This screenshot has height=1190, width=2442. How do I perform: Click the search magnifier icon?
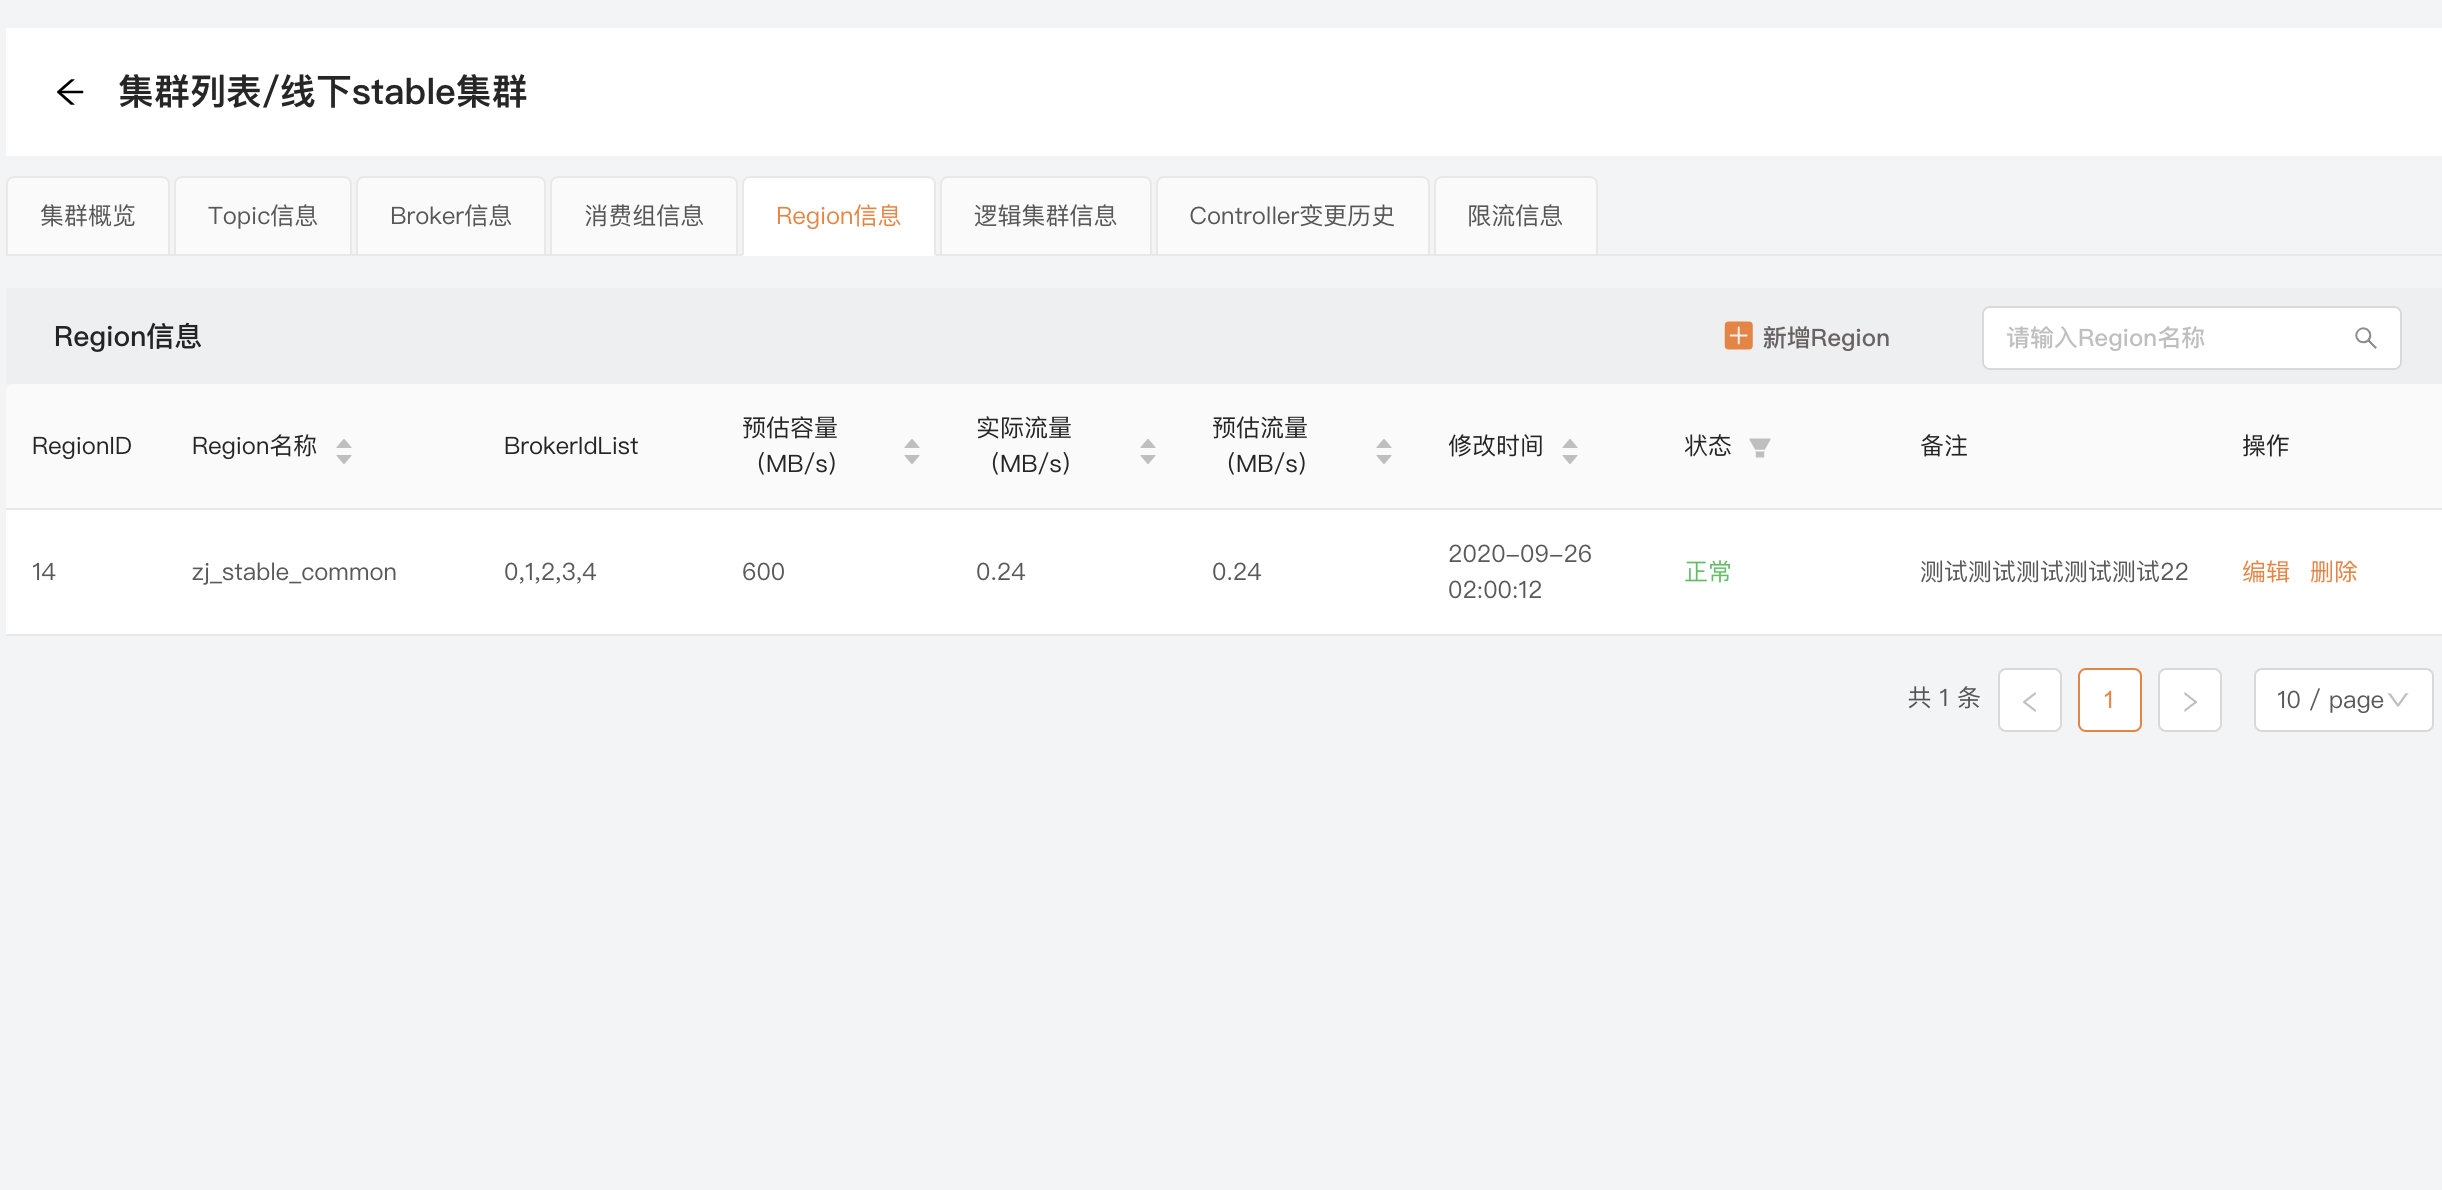pyautogui.click(x=2365, y=338)
